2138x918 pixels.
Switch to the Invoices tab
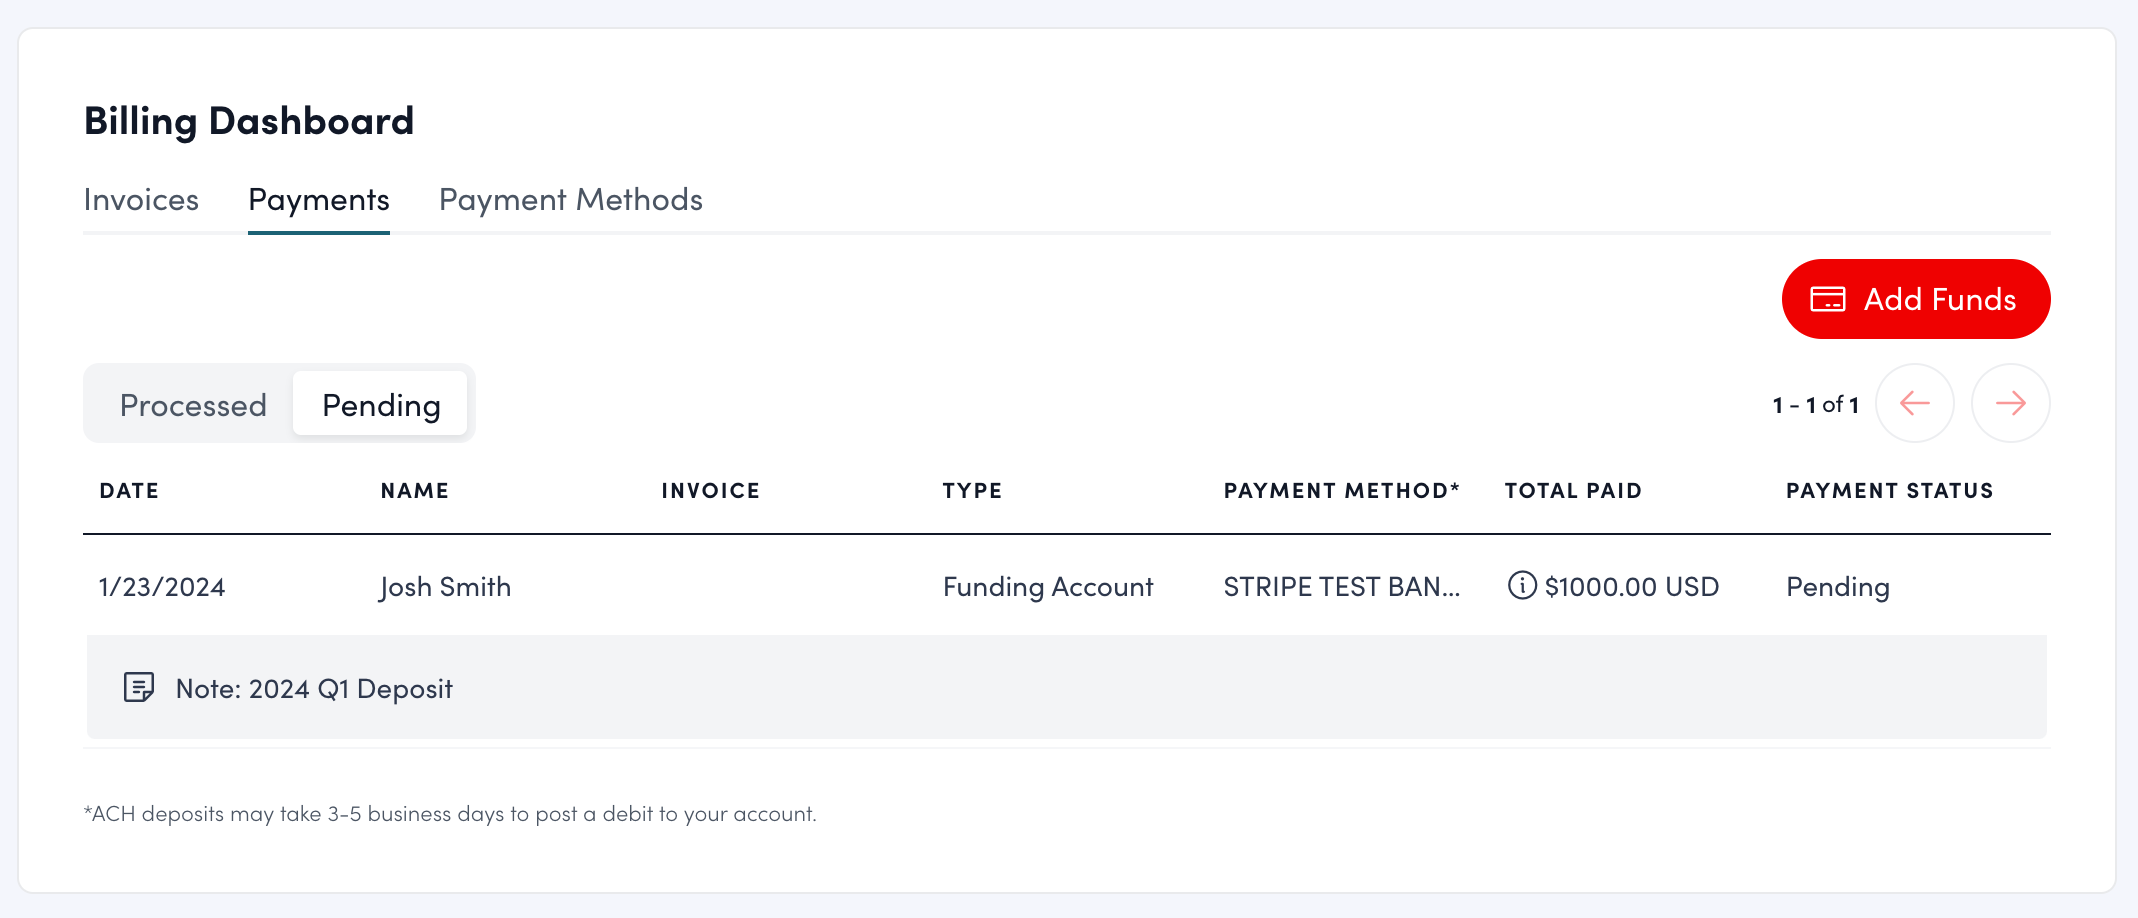coord(141,200)
